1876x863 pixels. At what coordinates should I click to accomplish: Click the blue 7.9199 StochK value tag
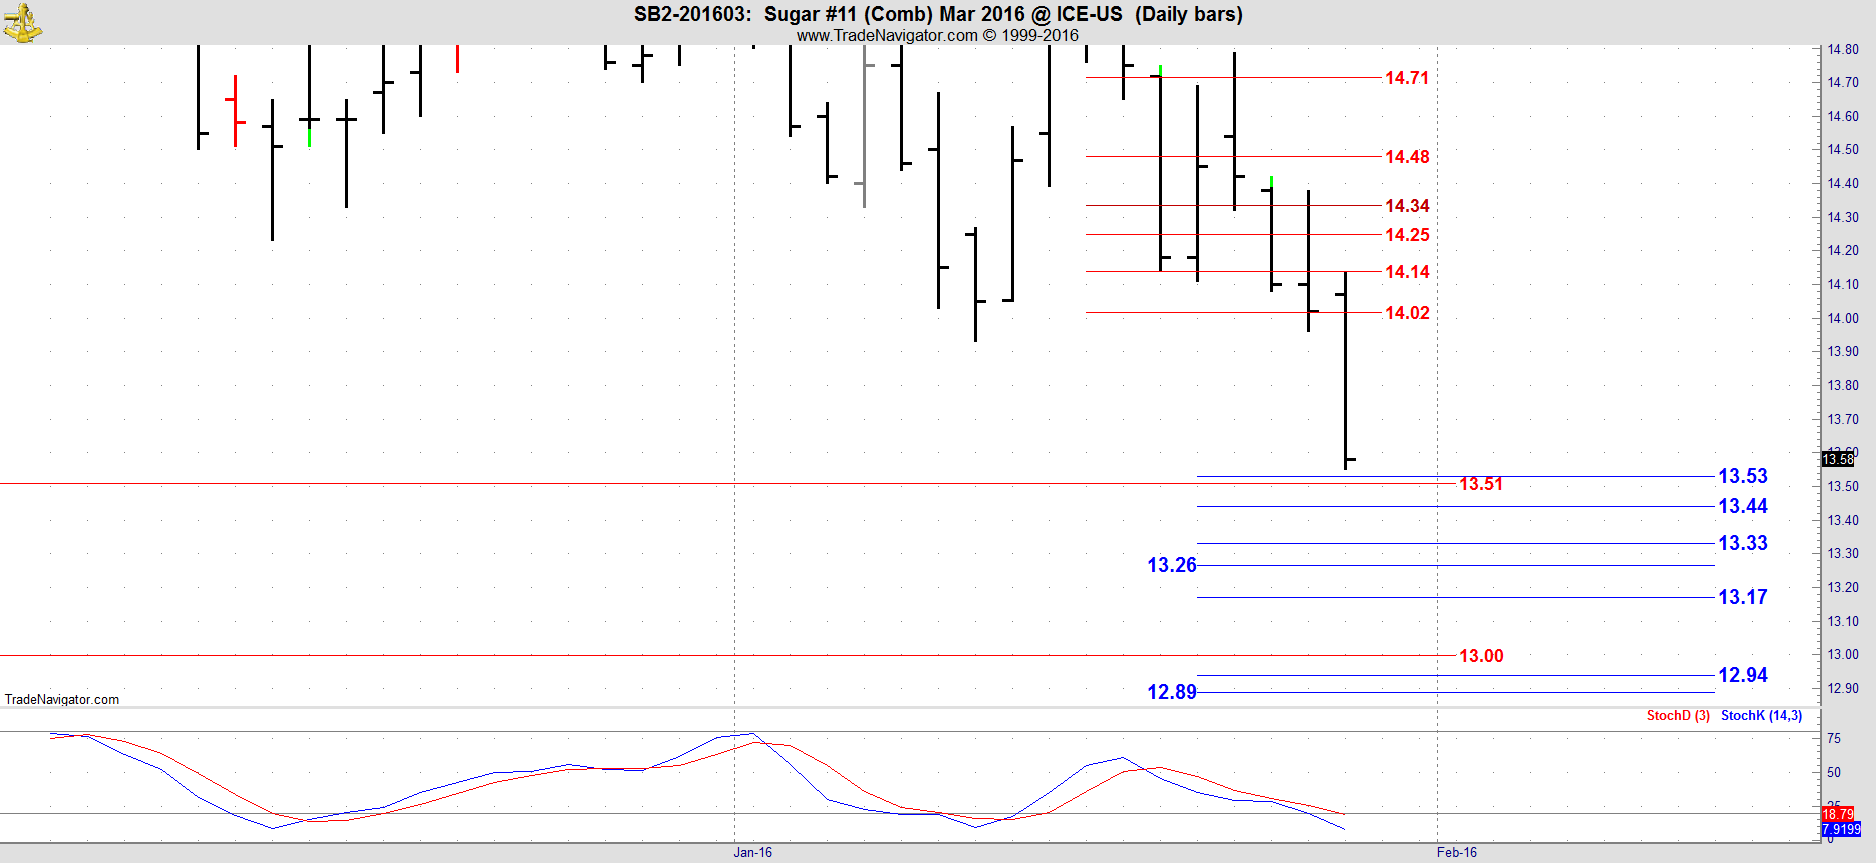point(1841,829)
